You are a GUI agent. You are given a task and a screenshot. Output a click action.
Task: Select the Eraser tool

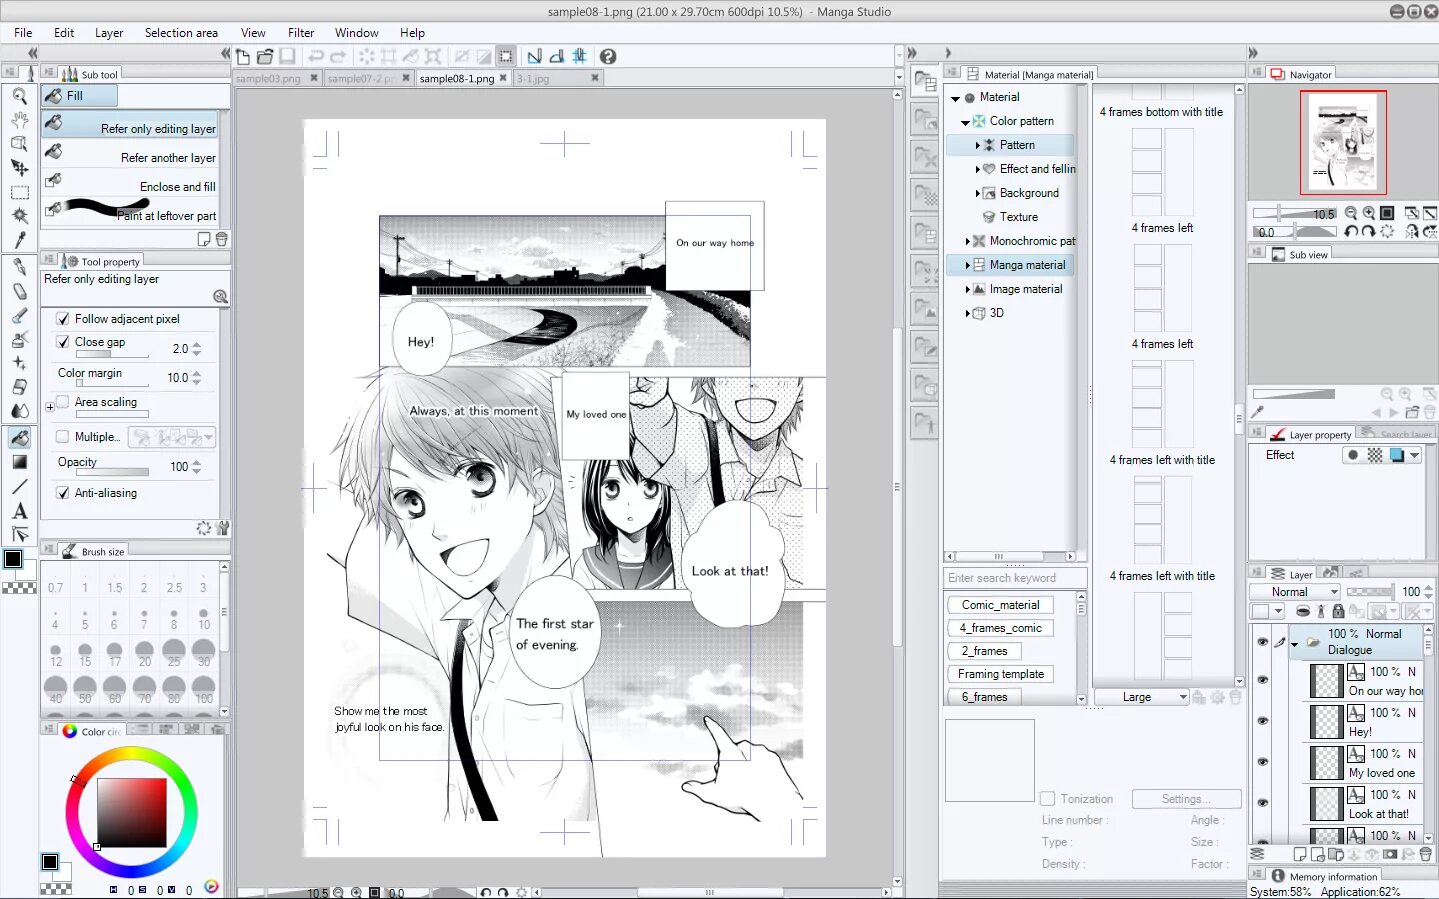(x=19, y=291)
